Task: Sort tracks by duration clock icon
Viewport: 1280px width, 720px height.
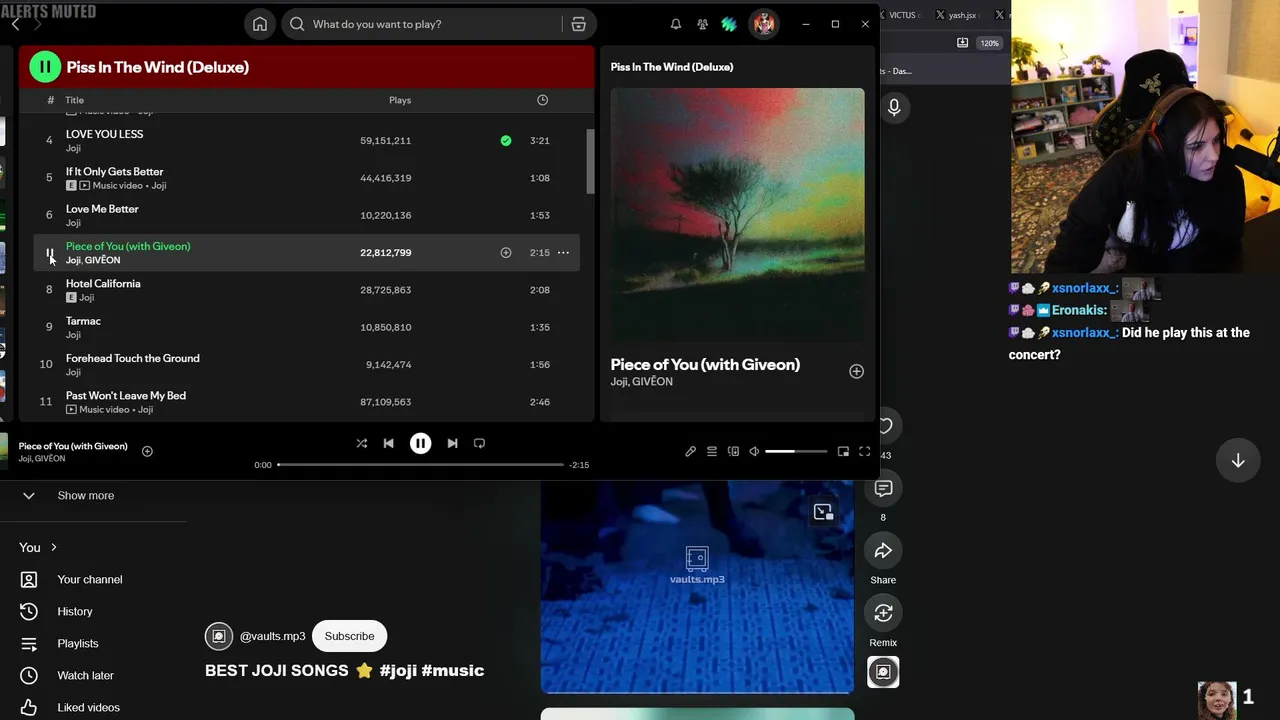Action: point(542,100)
